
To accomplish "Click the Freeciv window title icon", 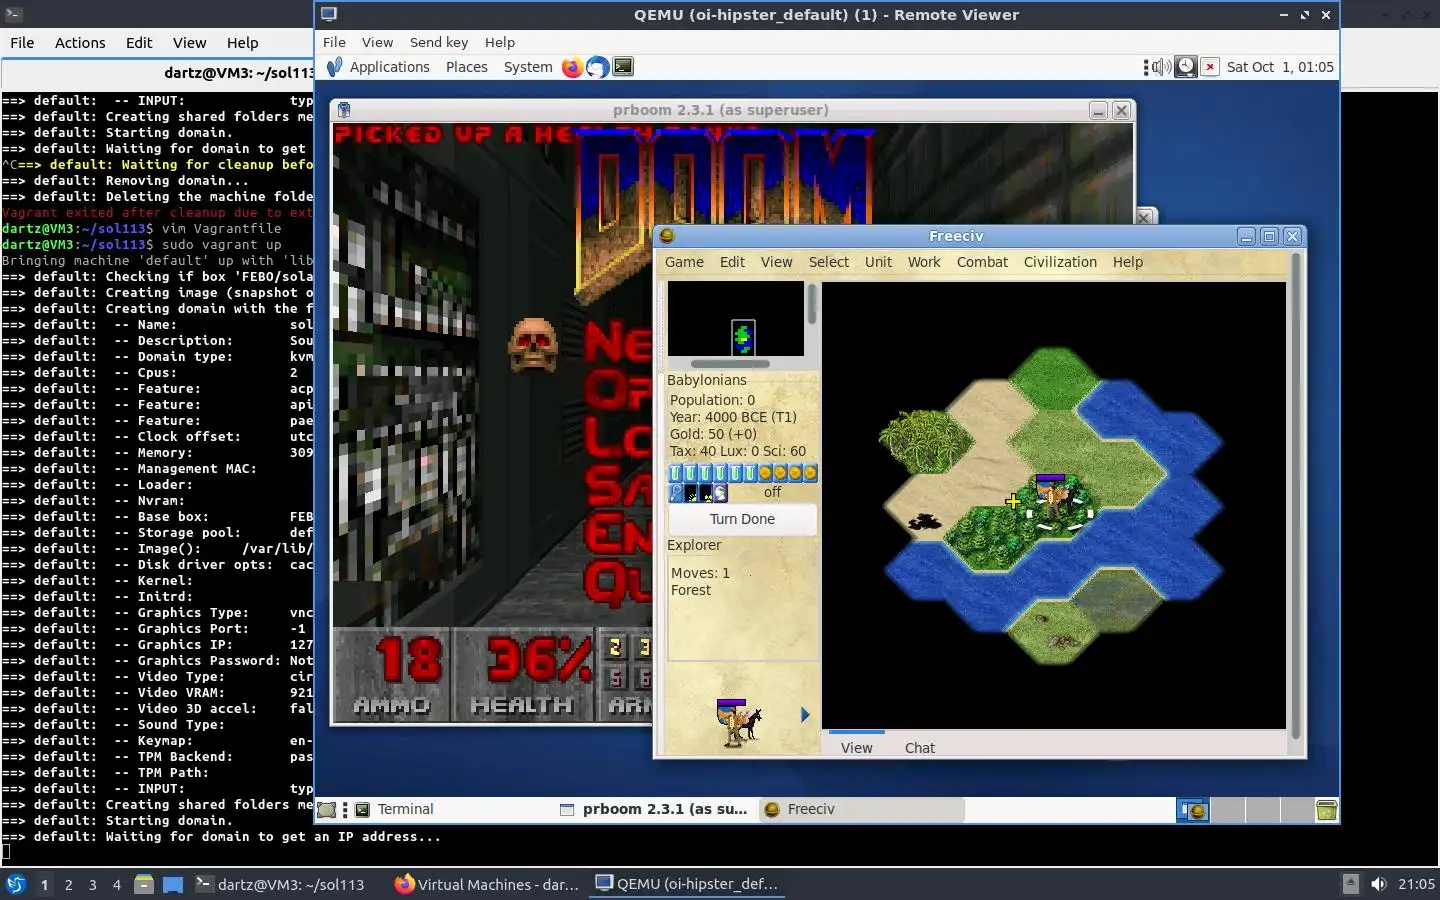I will click(x=667, y=236).
